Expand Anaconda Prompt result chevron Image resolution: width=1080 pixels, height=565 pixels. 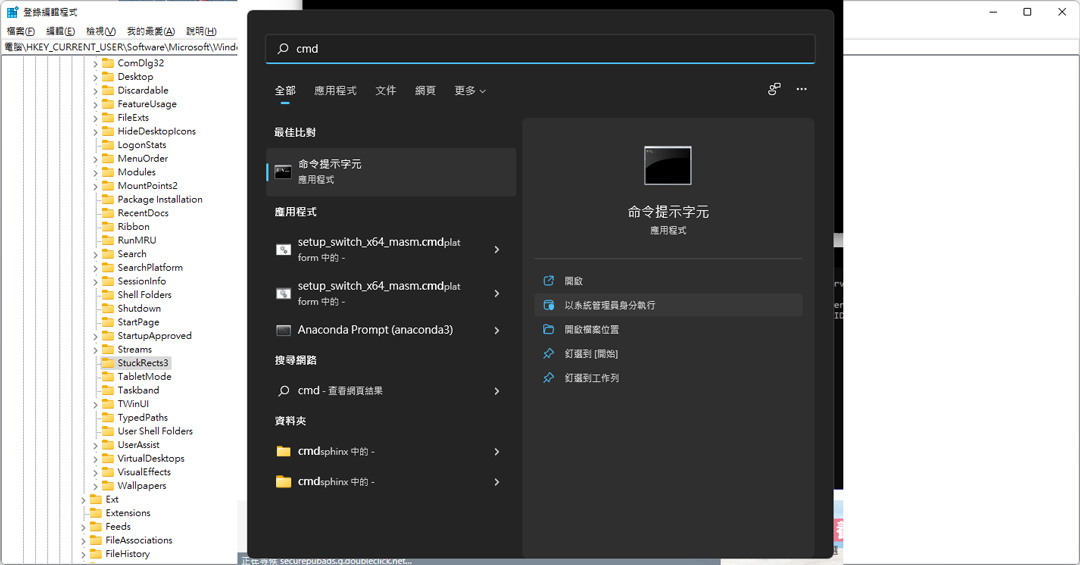click(x=497, y=330)
